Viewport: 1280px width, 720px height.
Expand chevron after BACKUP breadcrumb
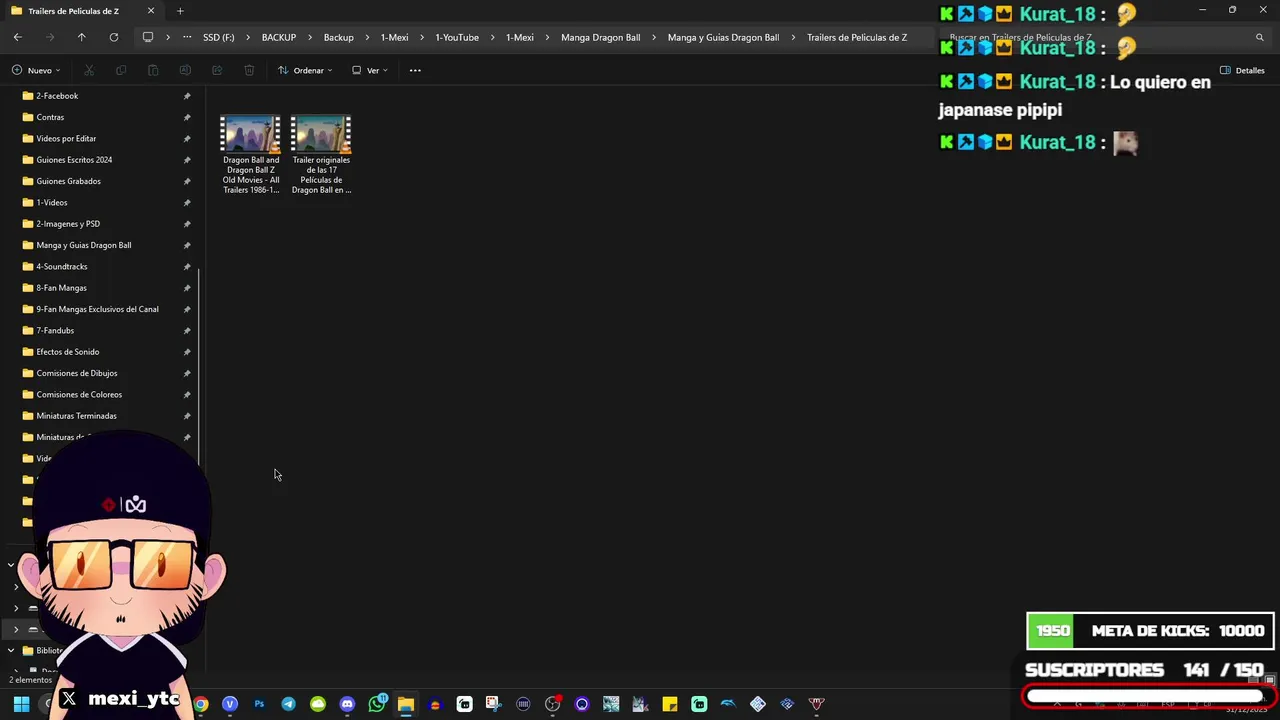tap(309, 37)
